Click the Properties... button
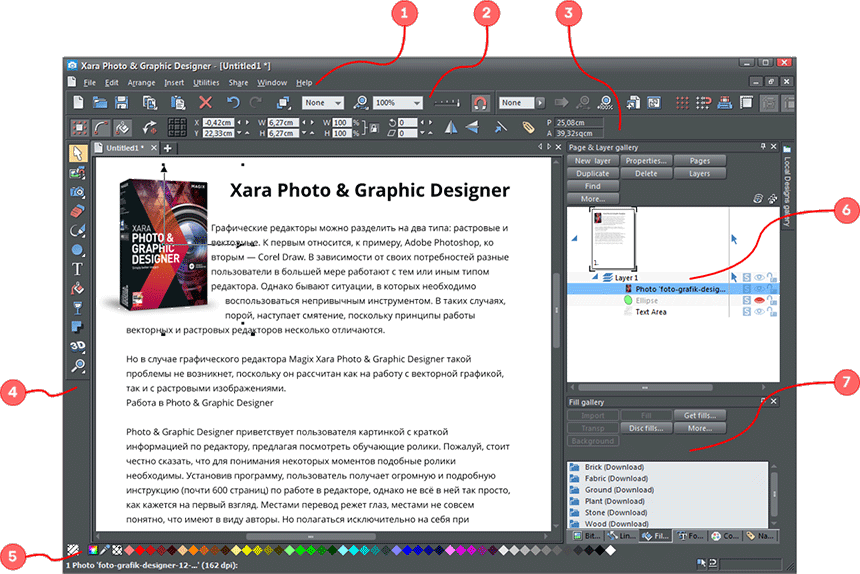The width and height of the screenshot is (860, 574). (646, 161)
